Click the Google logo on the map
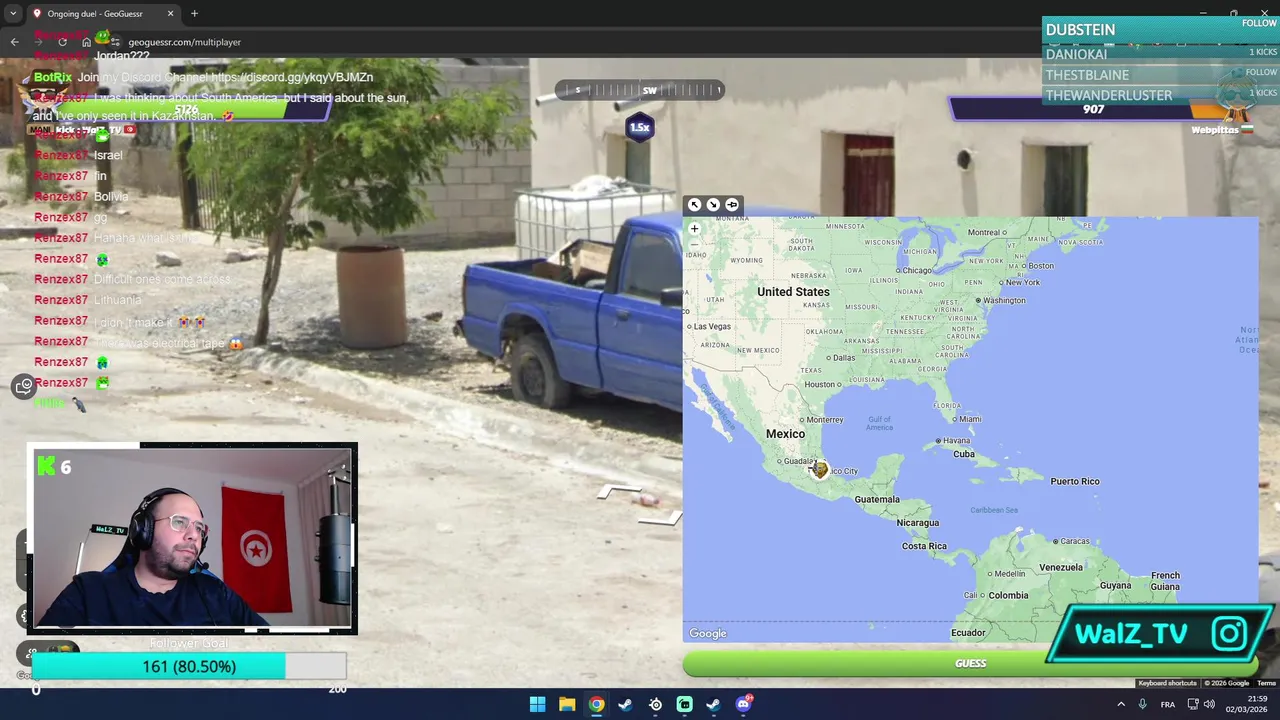 (708, 633)
